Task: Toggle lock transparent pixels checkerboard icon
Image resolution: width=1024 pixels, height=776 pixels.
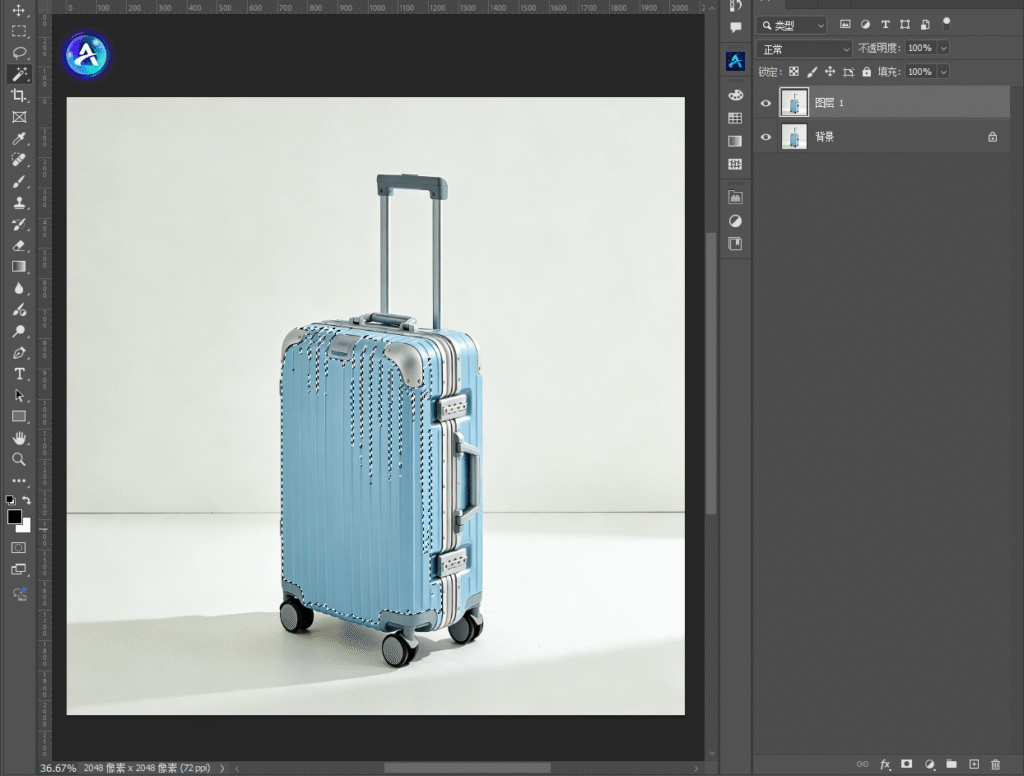Action: pyautogui.click(x=793, y=72)
